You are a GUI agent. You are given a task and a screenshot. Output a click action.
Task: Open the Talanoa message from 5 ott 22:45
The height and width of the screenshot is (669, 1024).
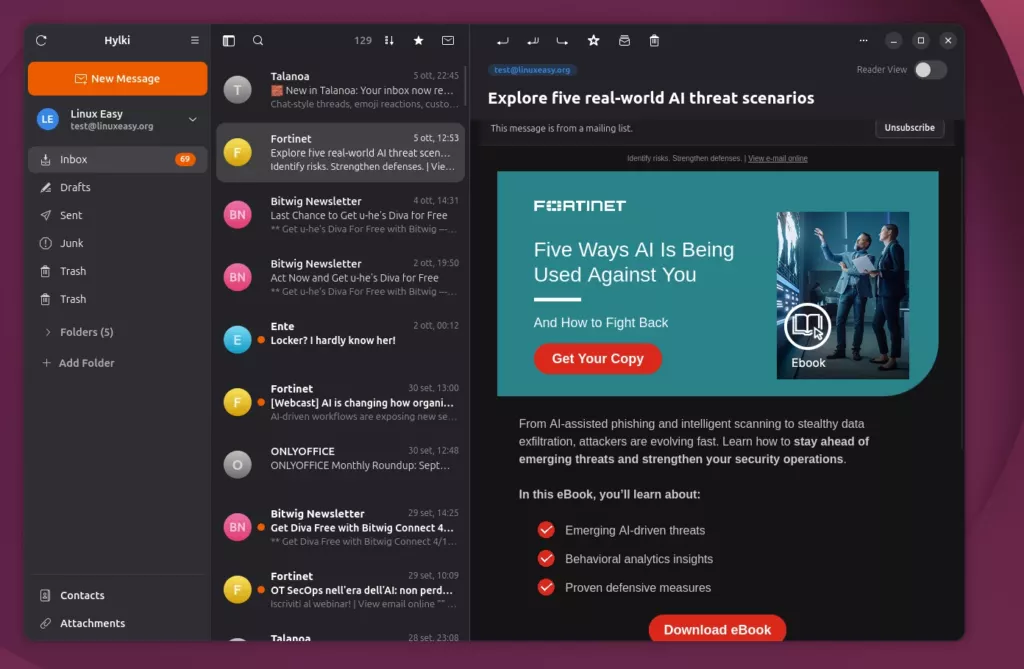pos(340,90)
